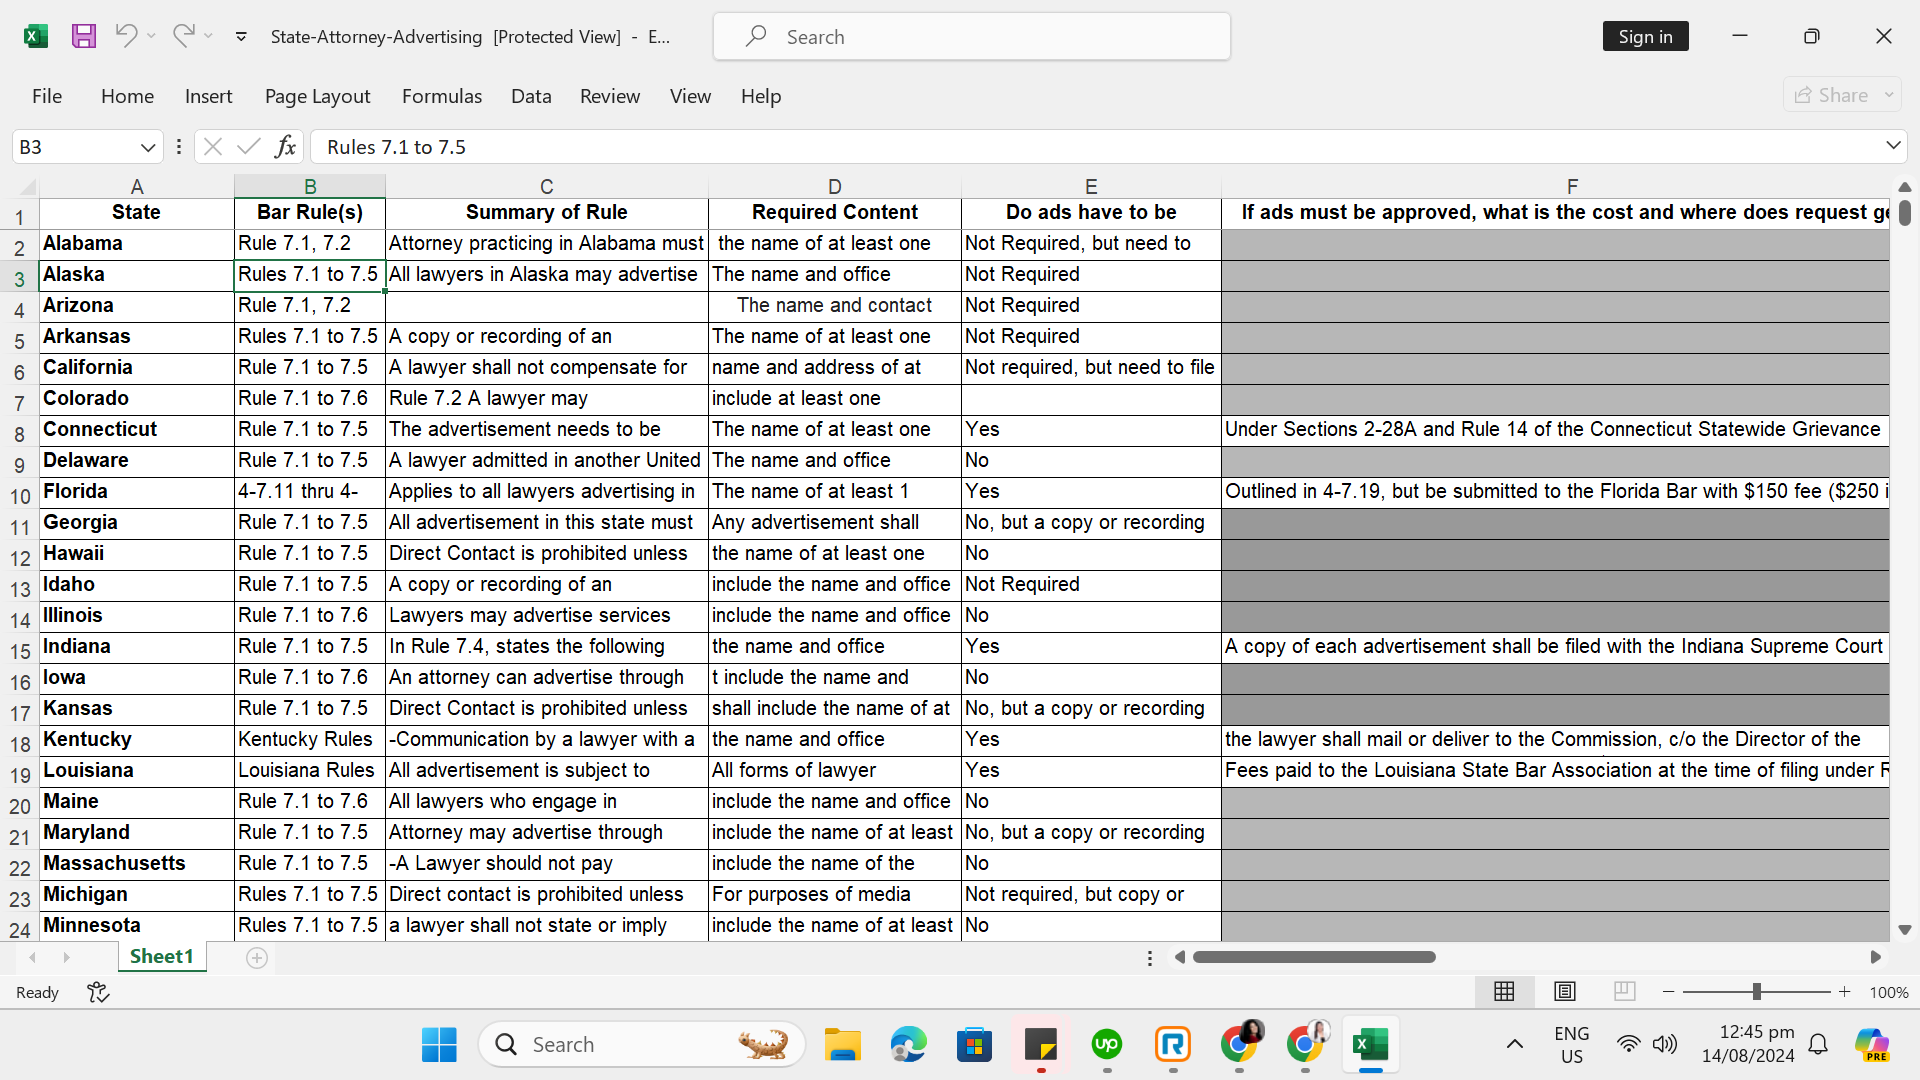
Task: Switch to Page Layout view button
Action: click(x=1565, y=991)
